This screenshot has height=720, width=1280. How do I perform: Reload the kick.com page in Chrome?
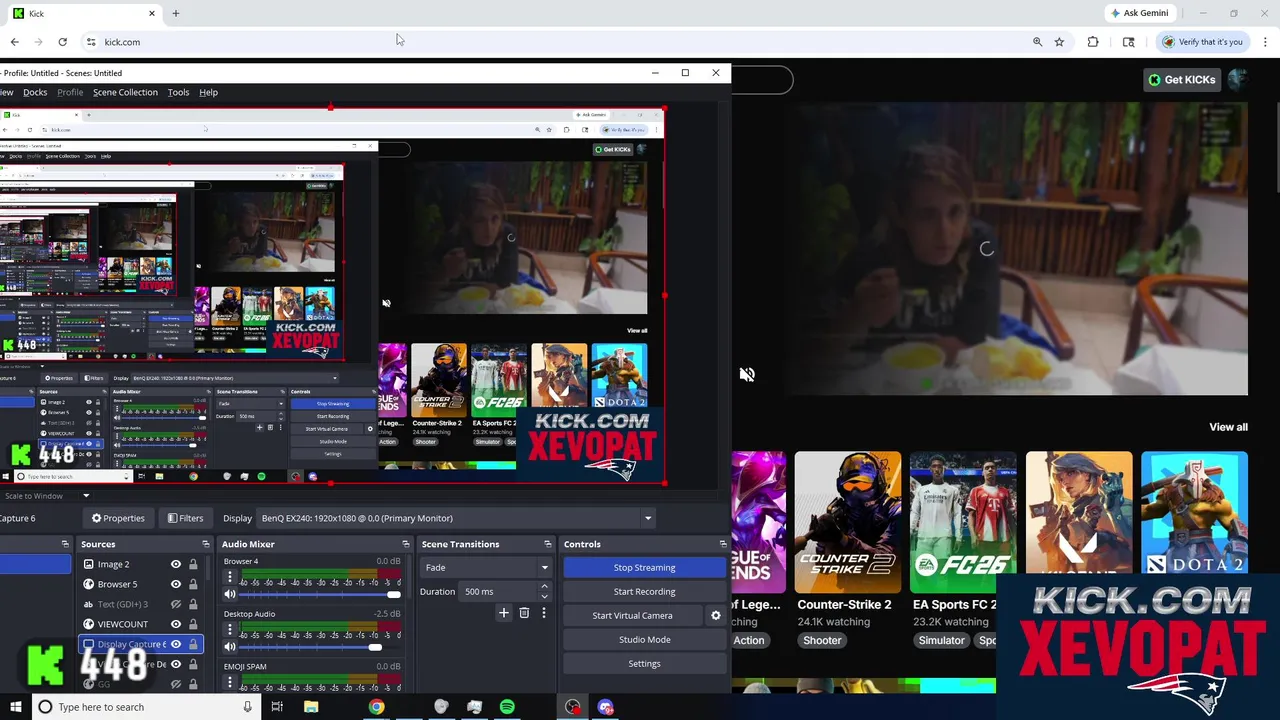[62, 42]
